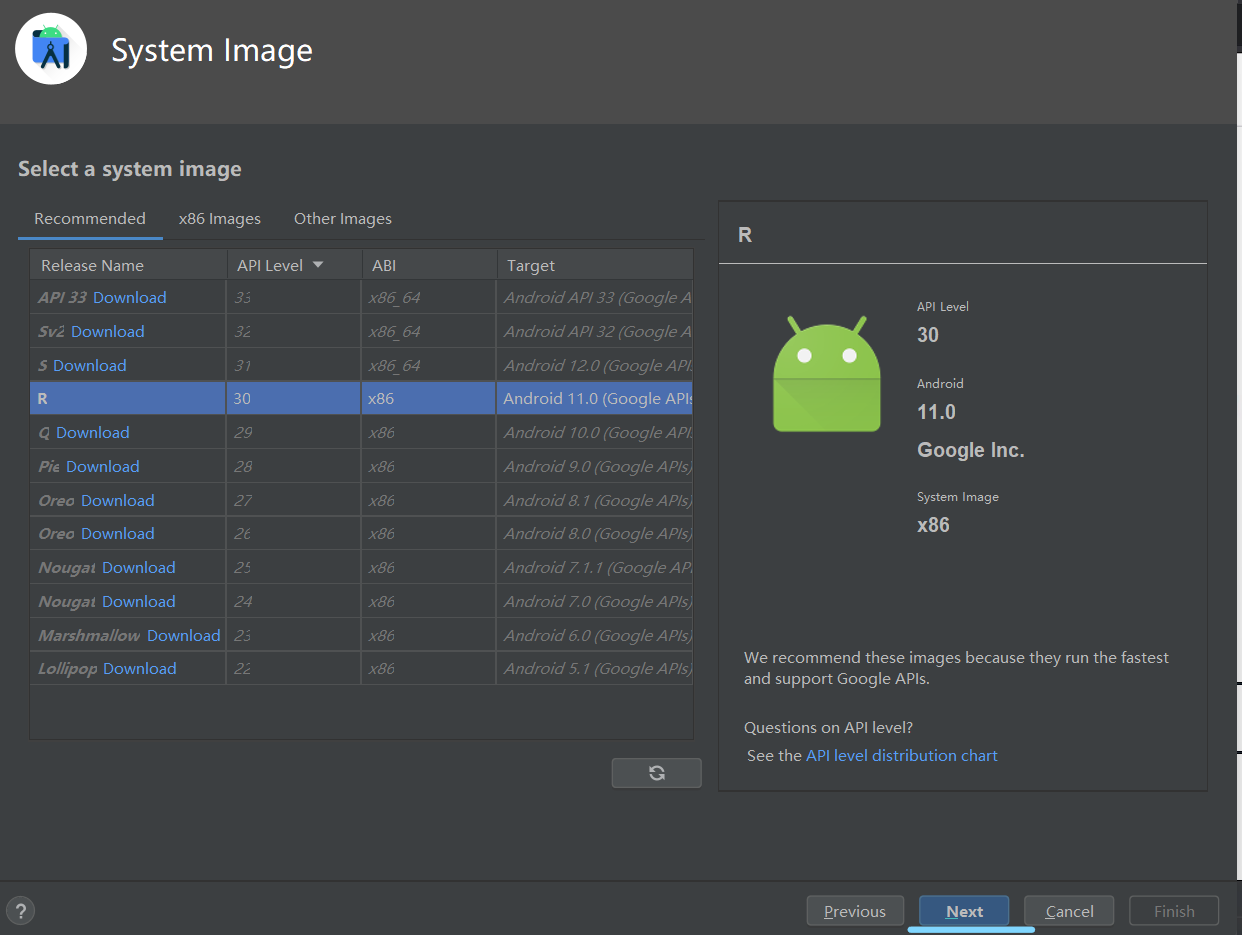Click the Android 9.0 target cell
1242x935 pixels.
tap(595, 466)
